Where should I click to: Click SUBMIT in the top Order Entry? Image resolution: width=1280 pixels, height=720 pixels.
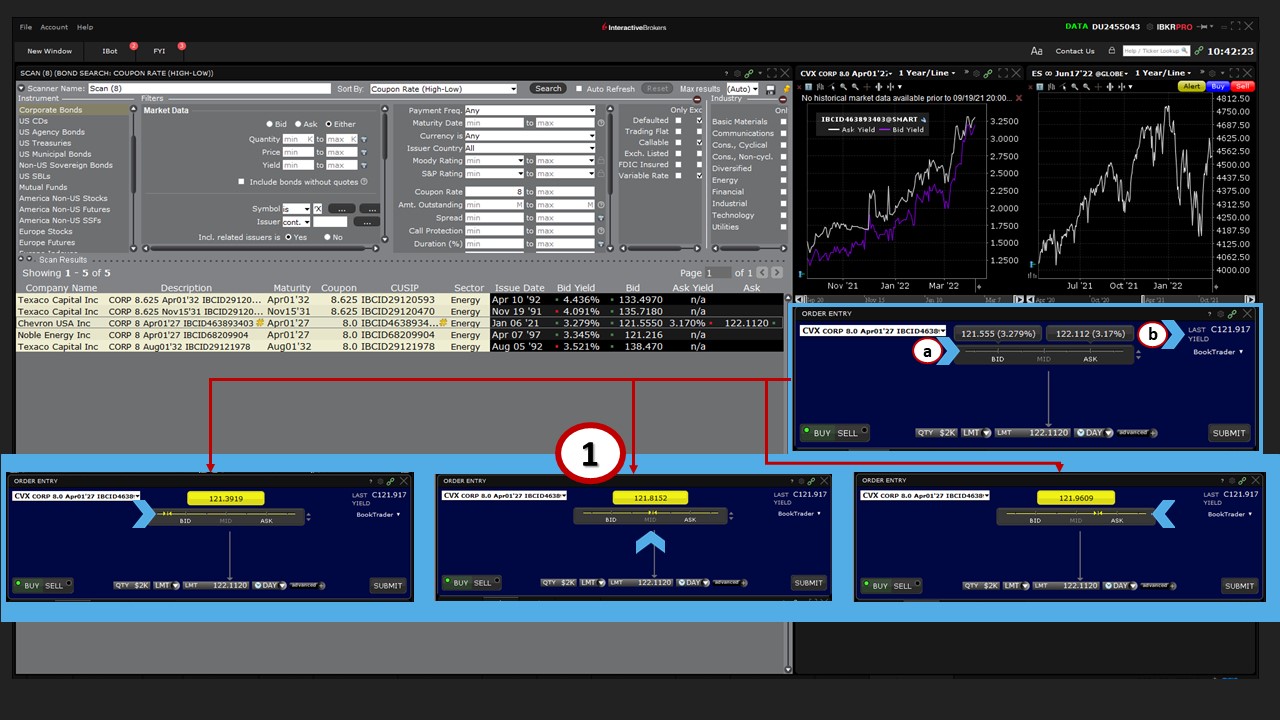pos(1228,433)
